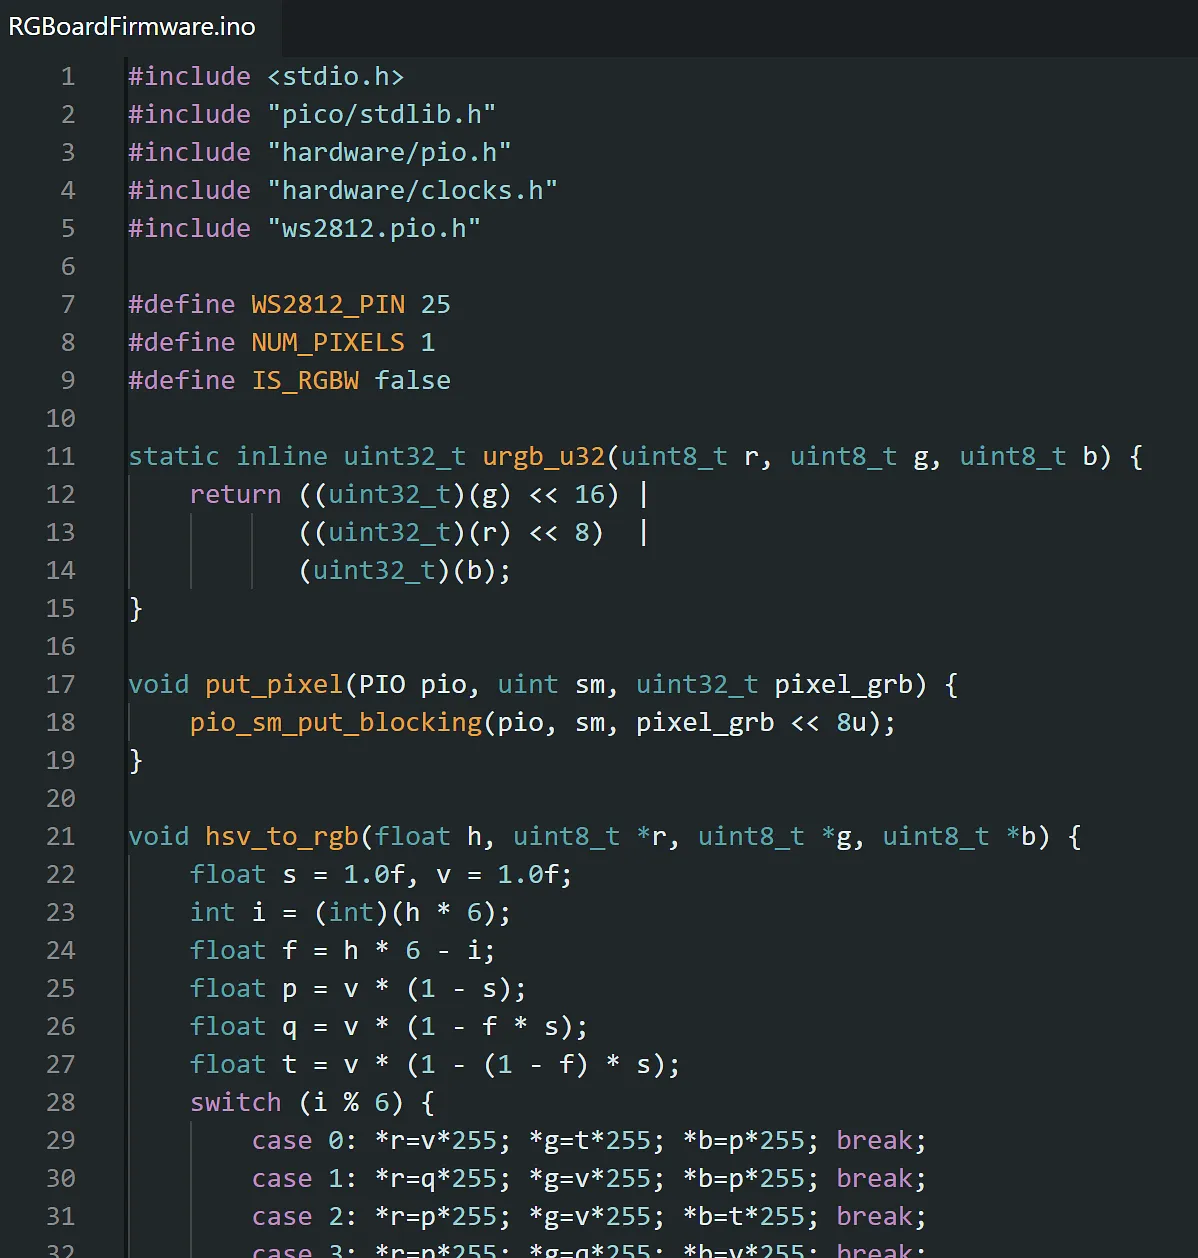Click the IS_RGBW macro name
The image size is (1198, 1258).
[x=304, y=381]
